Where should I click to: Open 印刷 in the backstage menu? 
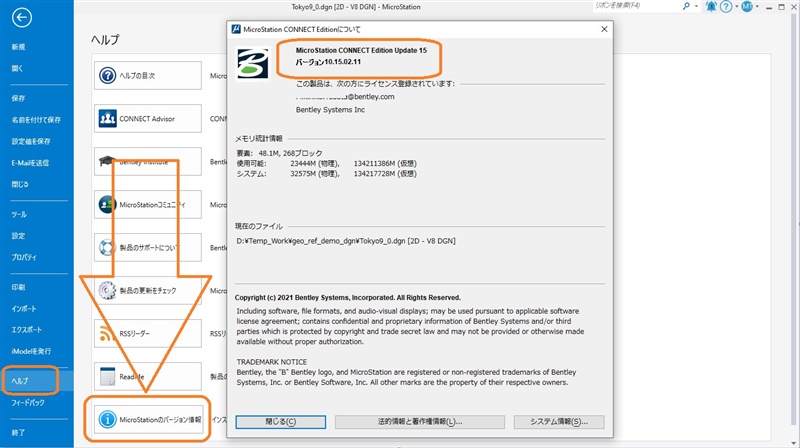18,287
